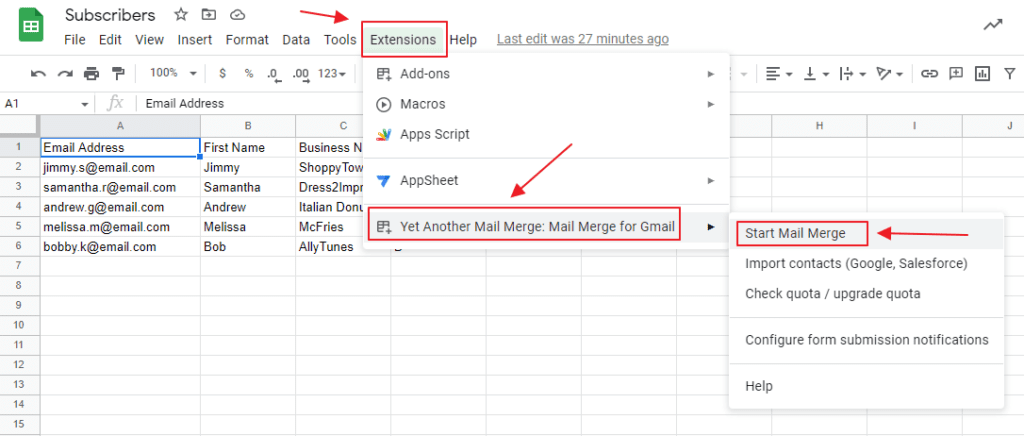This screenshot has height=436, width=1024.
Task: Click the Create a filter icon
Action: point(1010,74)
